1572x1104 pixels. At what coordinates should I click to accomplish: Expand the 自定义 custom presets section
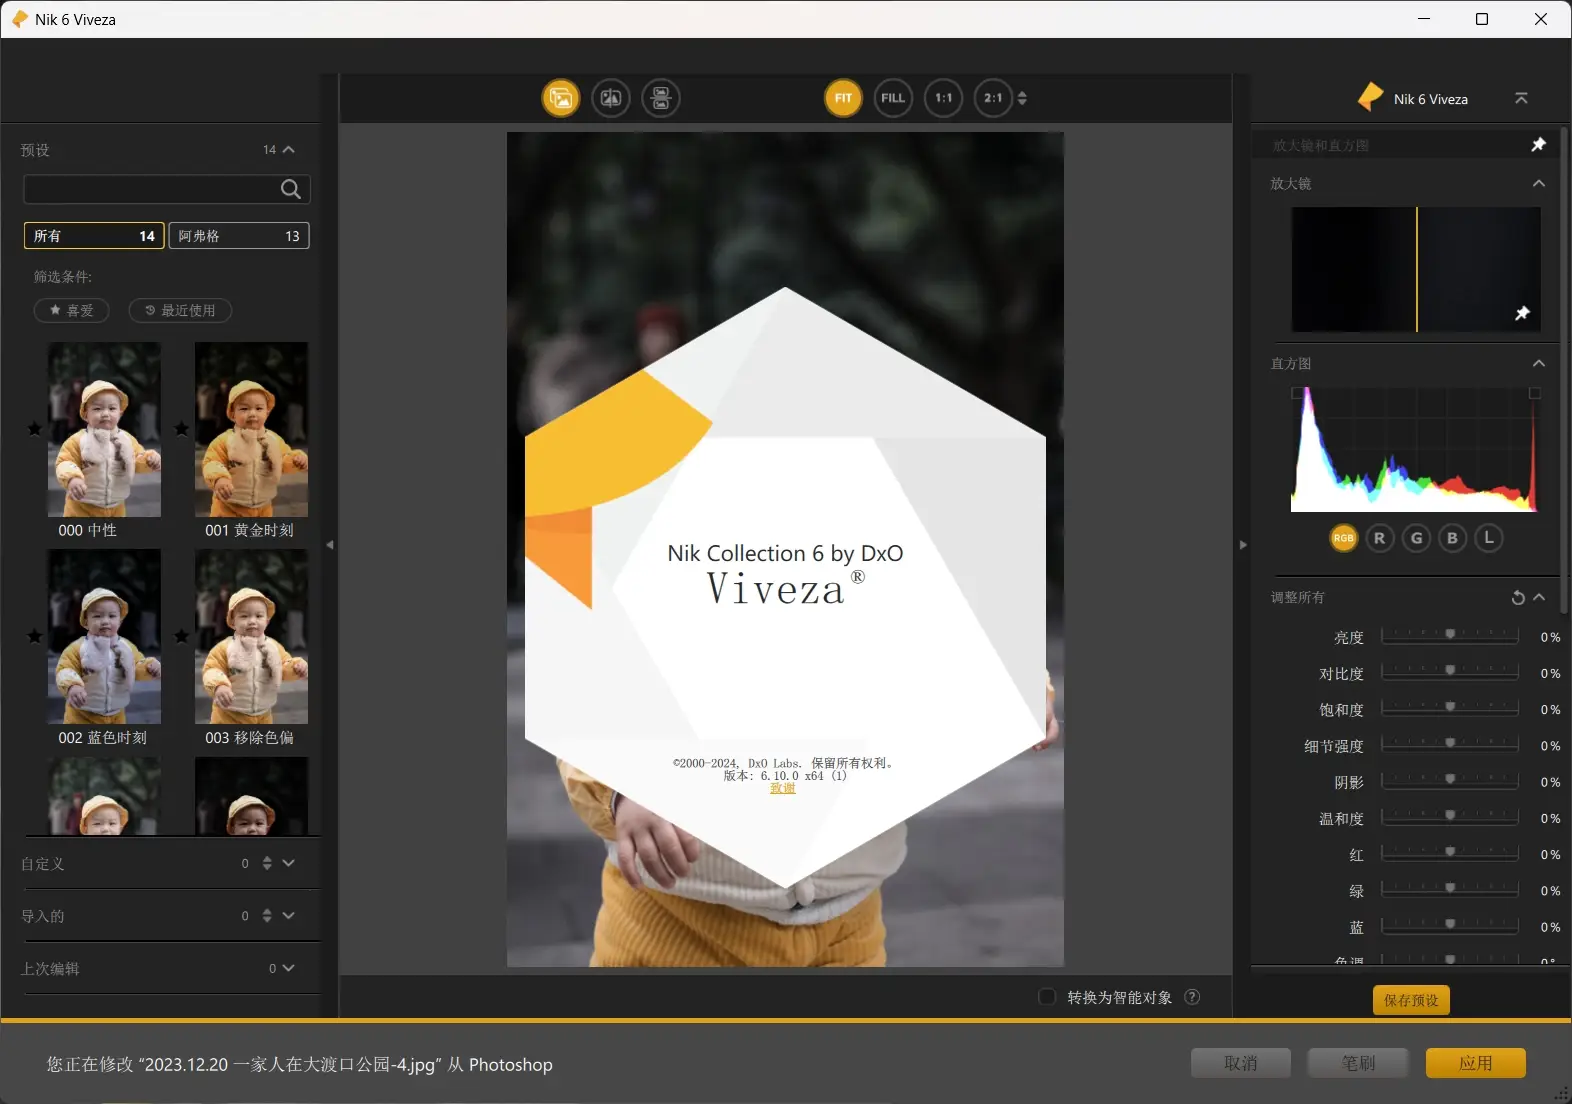(289, 863)
